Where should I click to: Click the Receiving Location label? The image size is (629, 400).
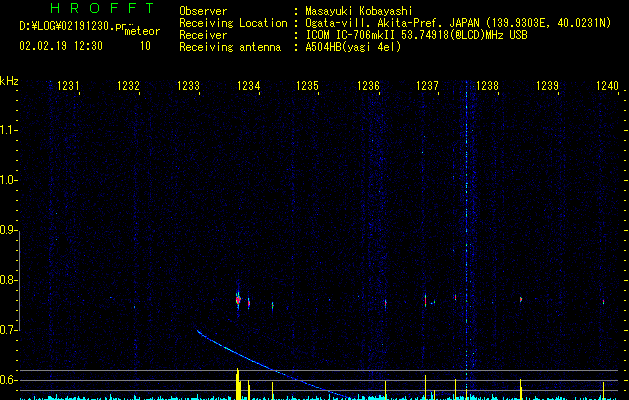[233, 23]
